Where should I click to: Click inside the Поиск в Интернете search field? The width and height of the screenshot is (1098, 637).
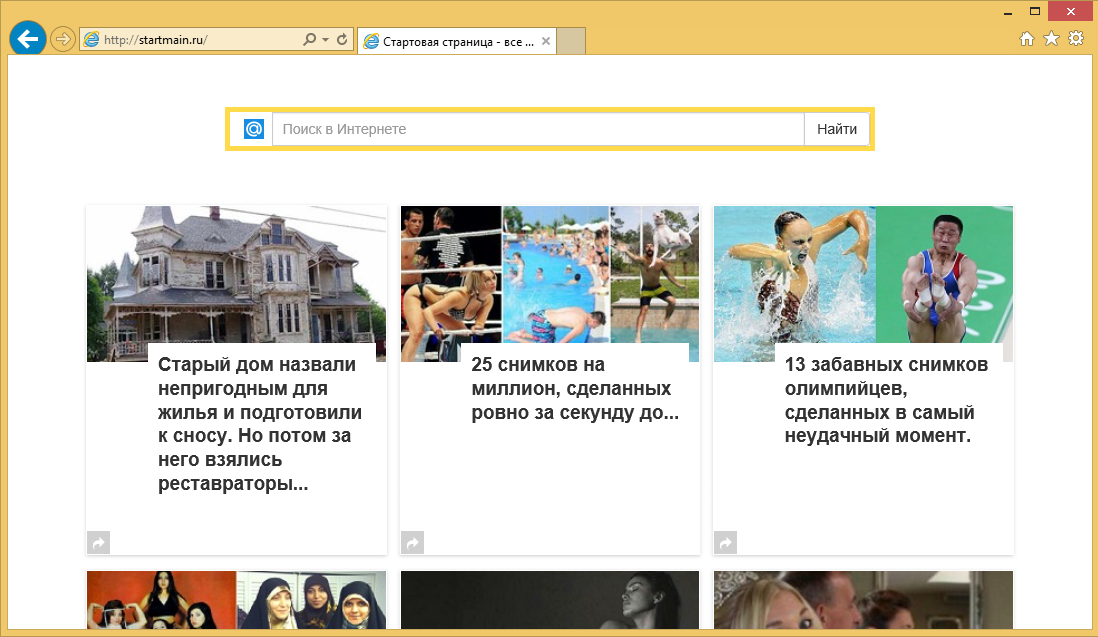540,128
